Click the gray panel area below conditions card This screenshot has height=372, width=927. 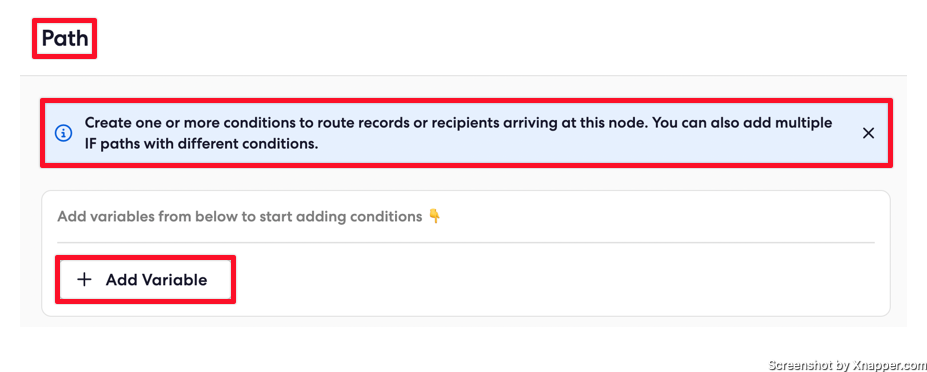[x=465, y=322]
